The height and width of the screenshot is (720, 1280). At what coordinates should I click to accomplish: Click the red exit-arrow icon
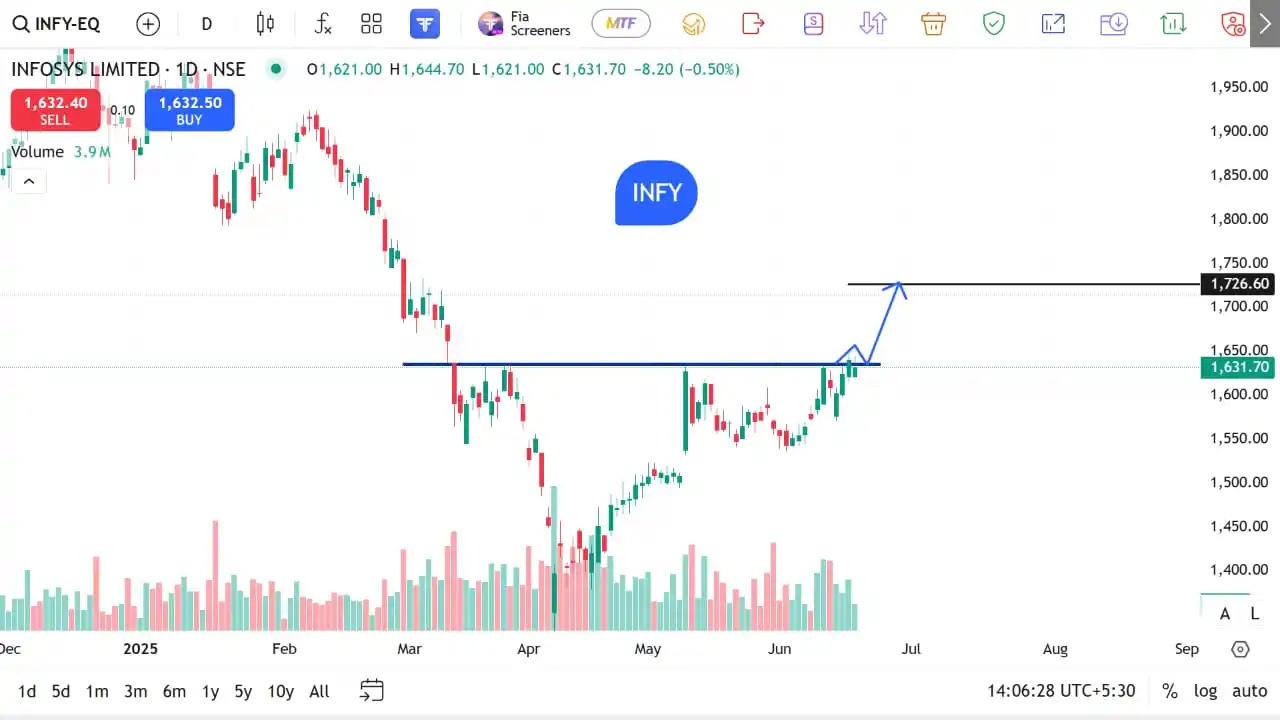click(753, 23)
